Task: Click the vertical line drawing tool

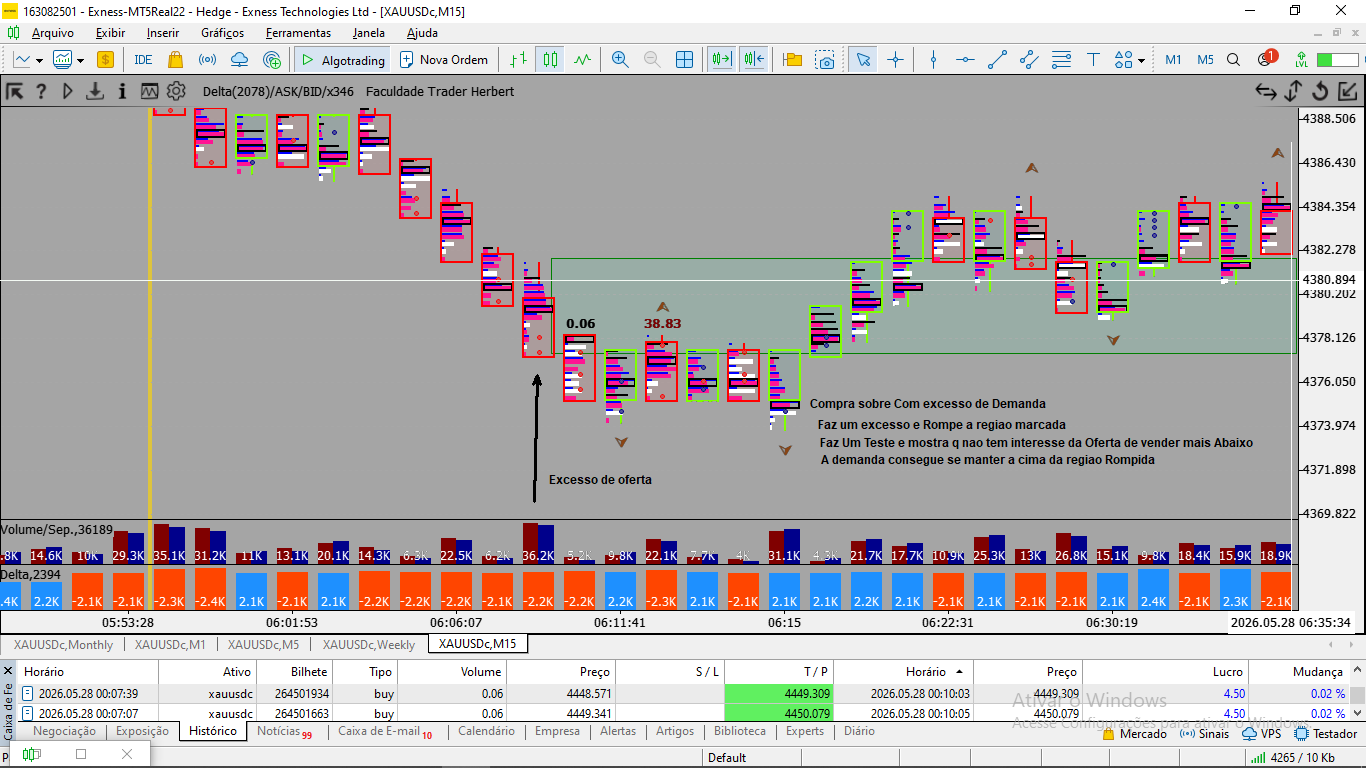Action: pos(933,60)
